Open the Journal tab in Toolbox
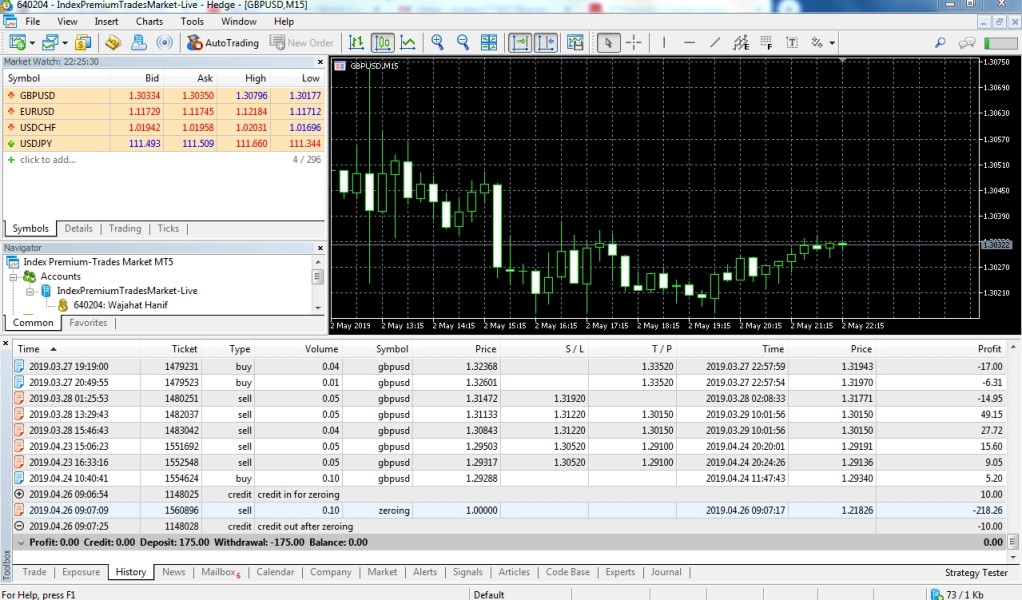1022x600 pixels. (665, 572)
